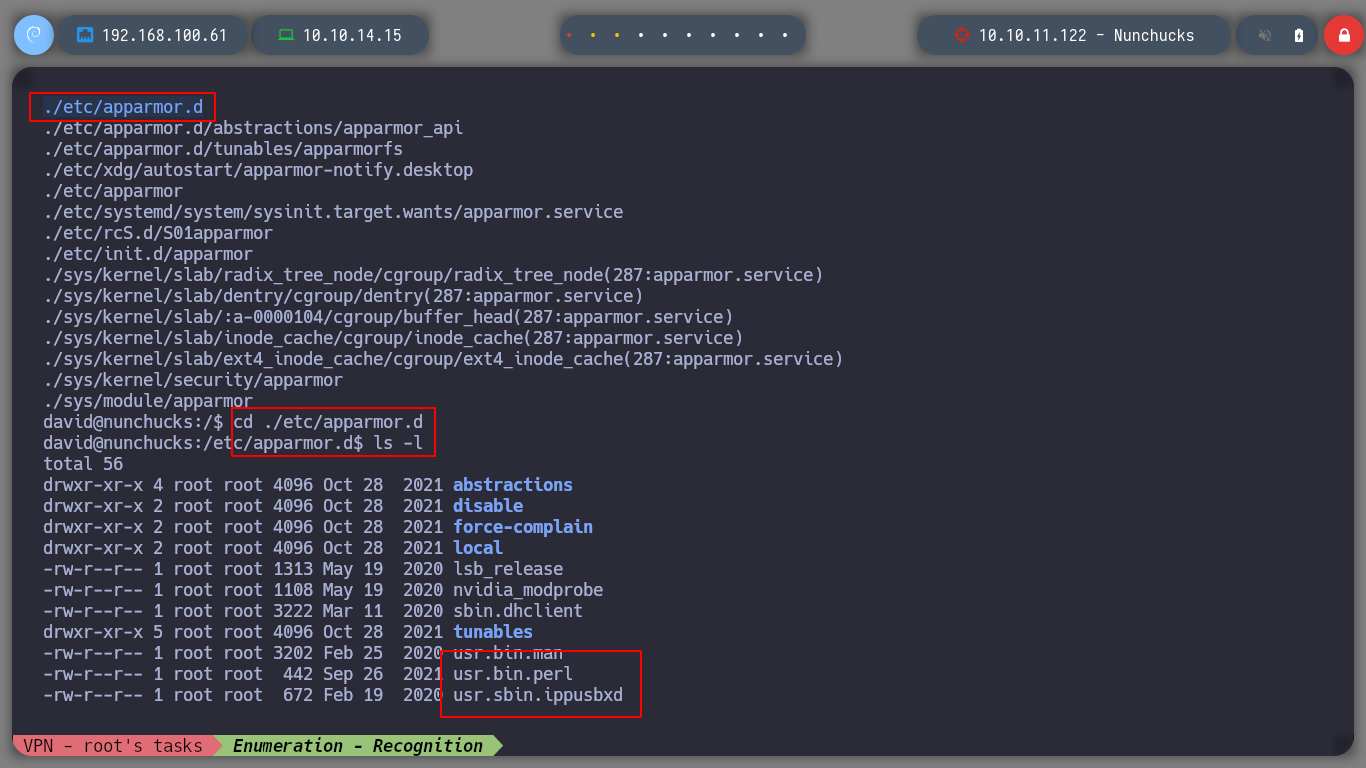Click the ./etc/apparmor line
Image resolution: width=1366 pixels, height=768 pixels.
(113, 191)
